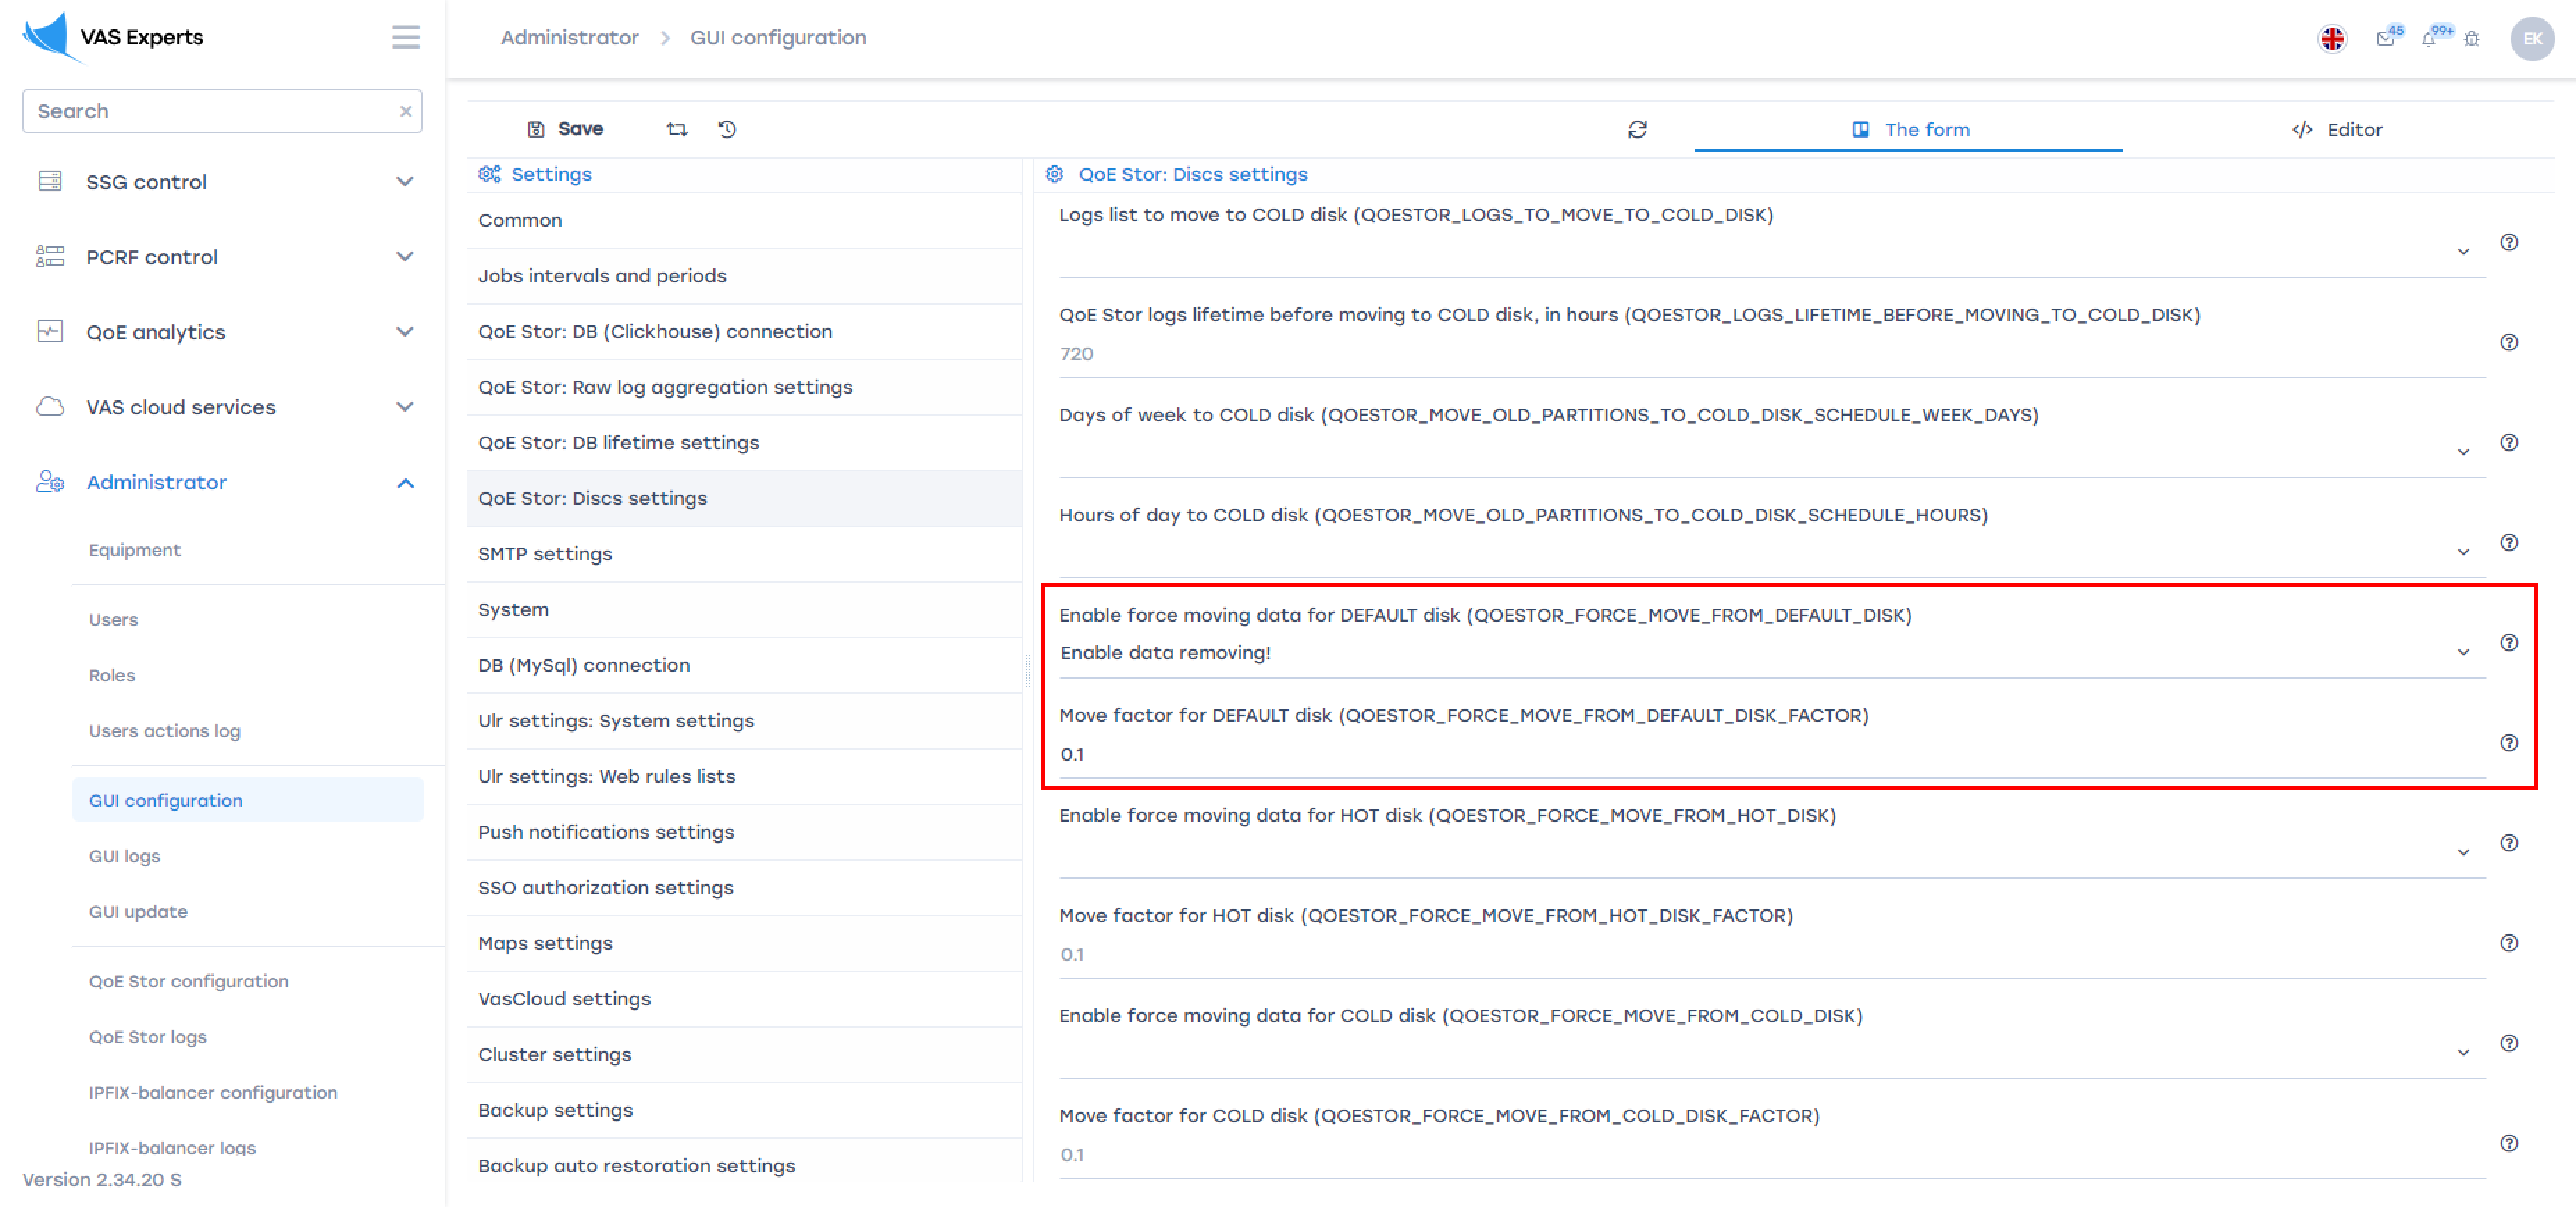The width and height of the screenshot is (2576, 1207).
Task: Click the bug report icon in the header
Action: click(2472, 39)
